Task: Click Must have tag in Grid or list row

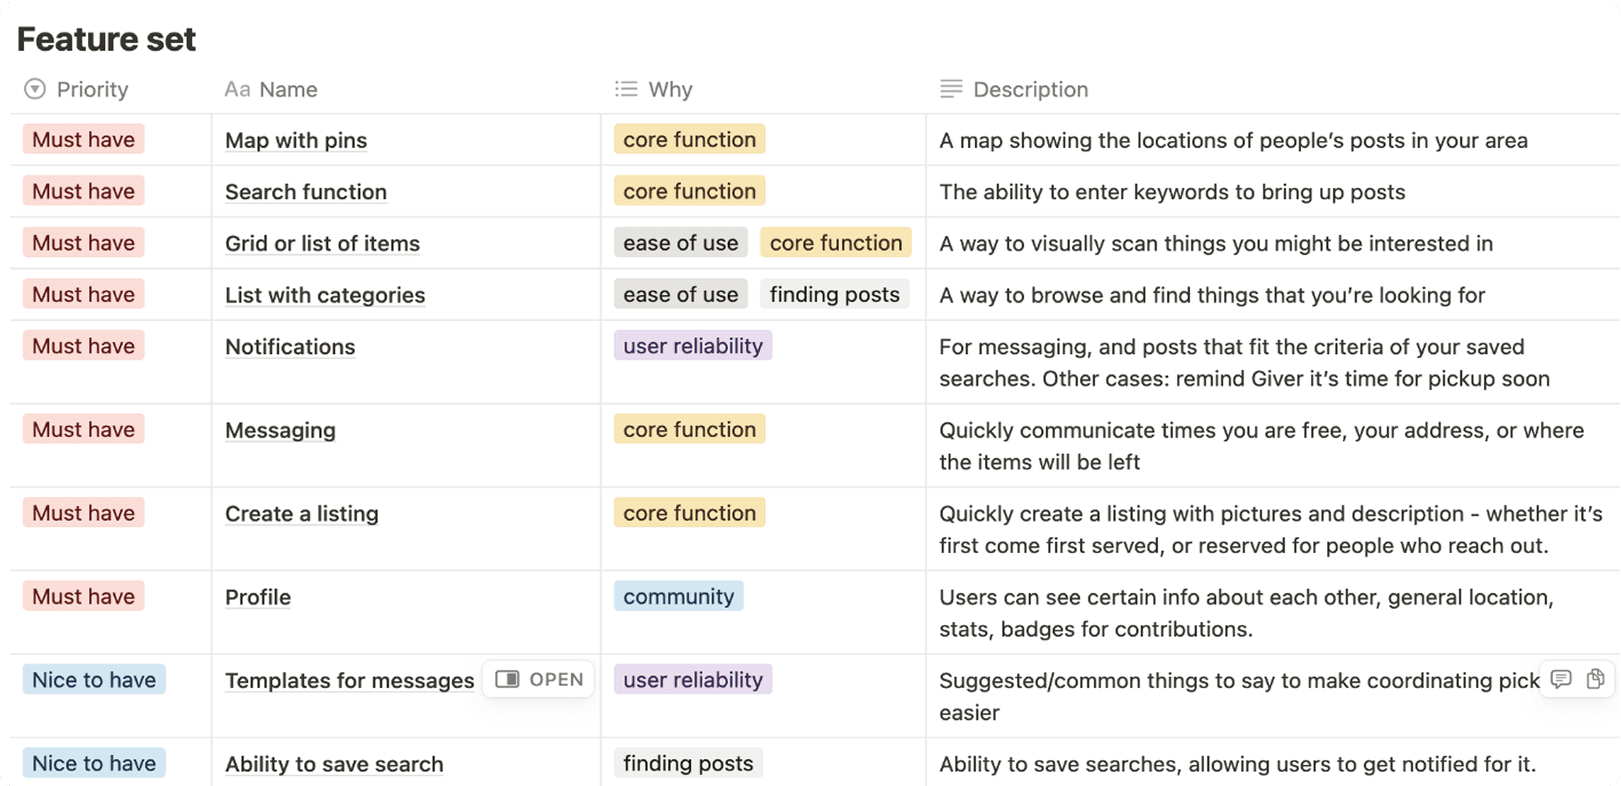Action: tap(84, 243)
